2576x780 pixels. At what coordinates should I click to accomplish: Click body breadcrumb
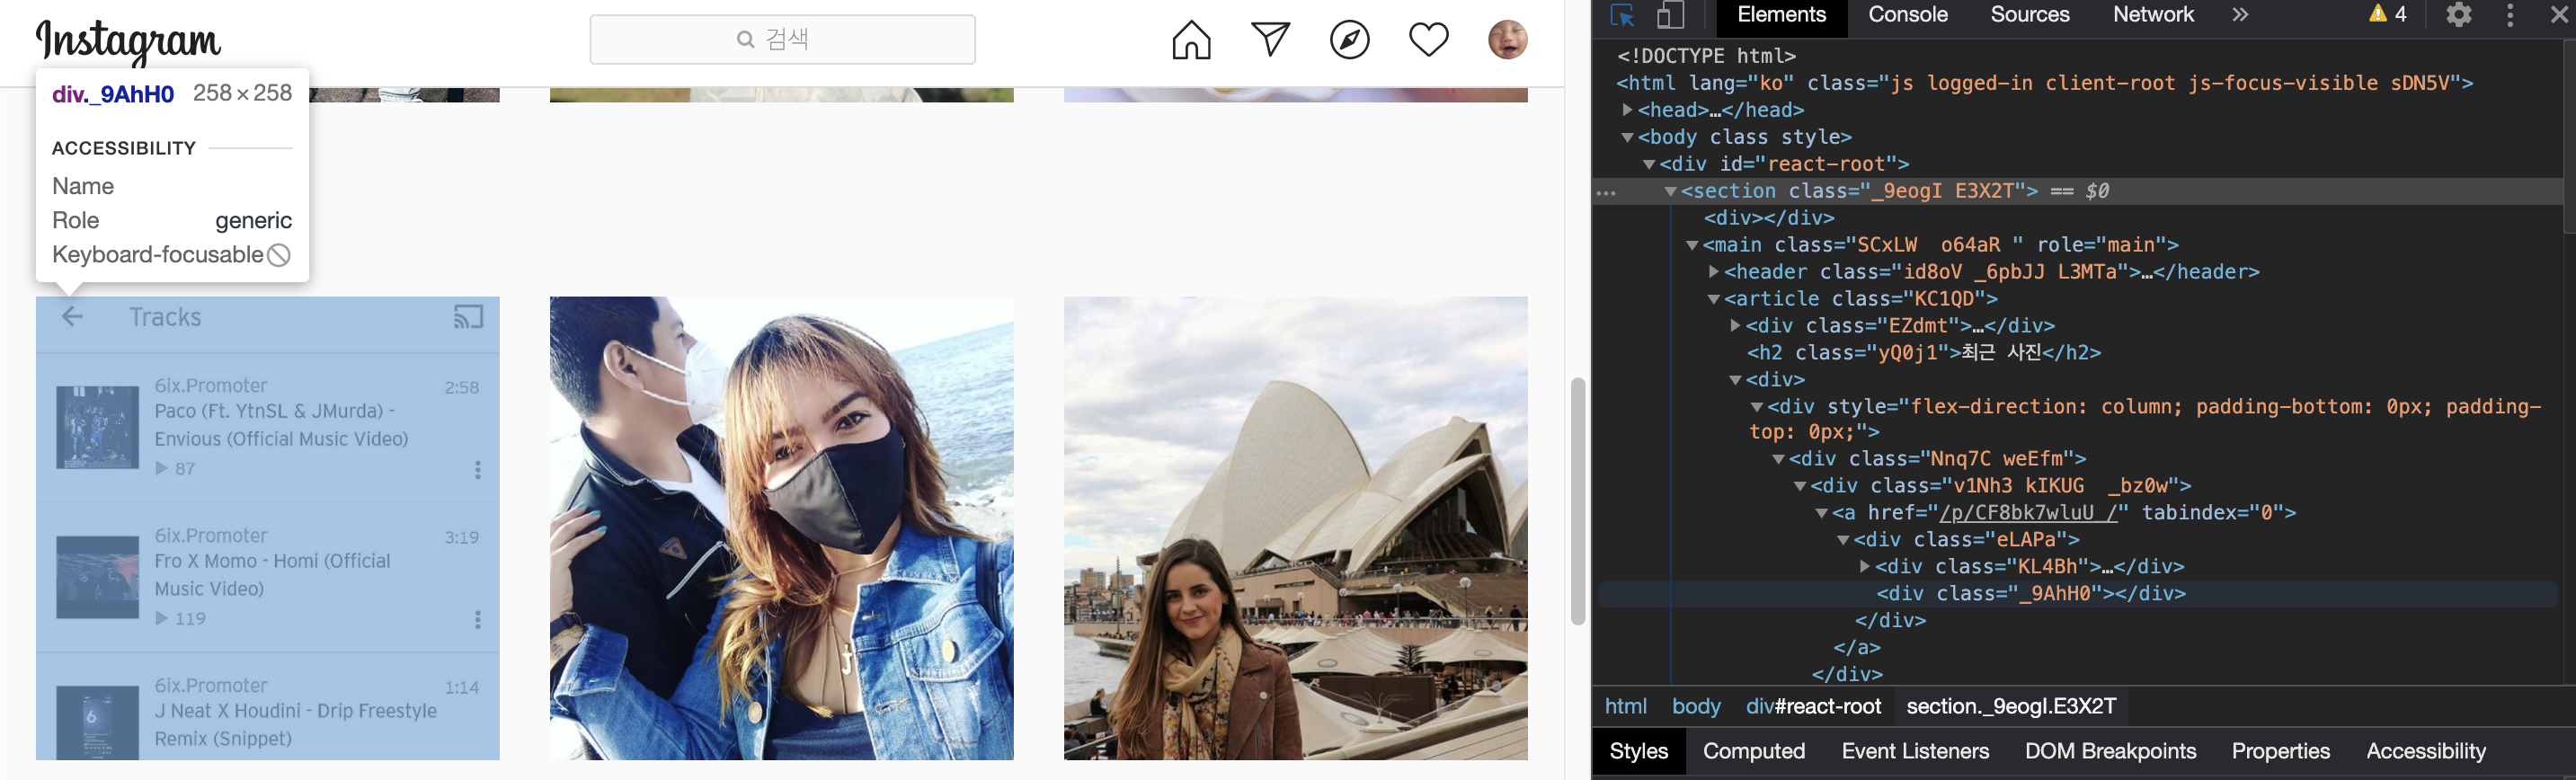1696,707
